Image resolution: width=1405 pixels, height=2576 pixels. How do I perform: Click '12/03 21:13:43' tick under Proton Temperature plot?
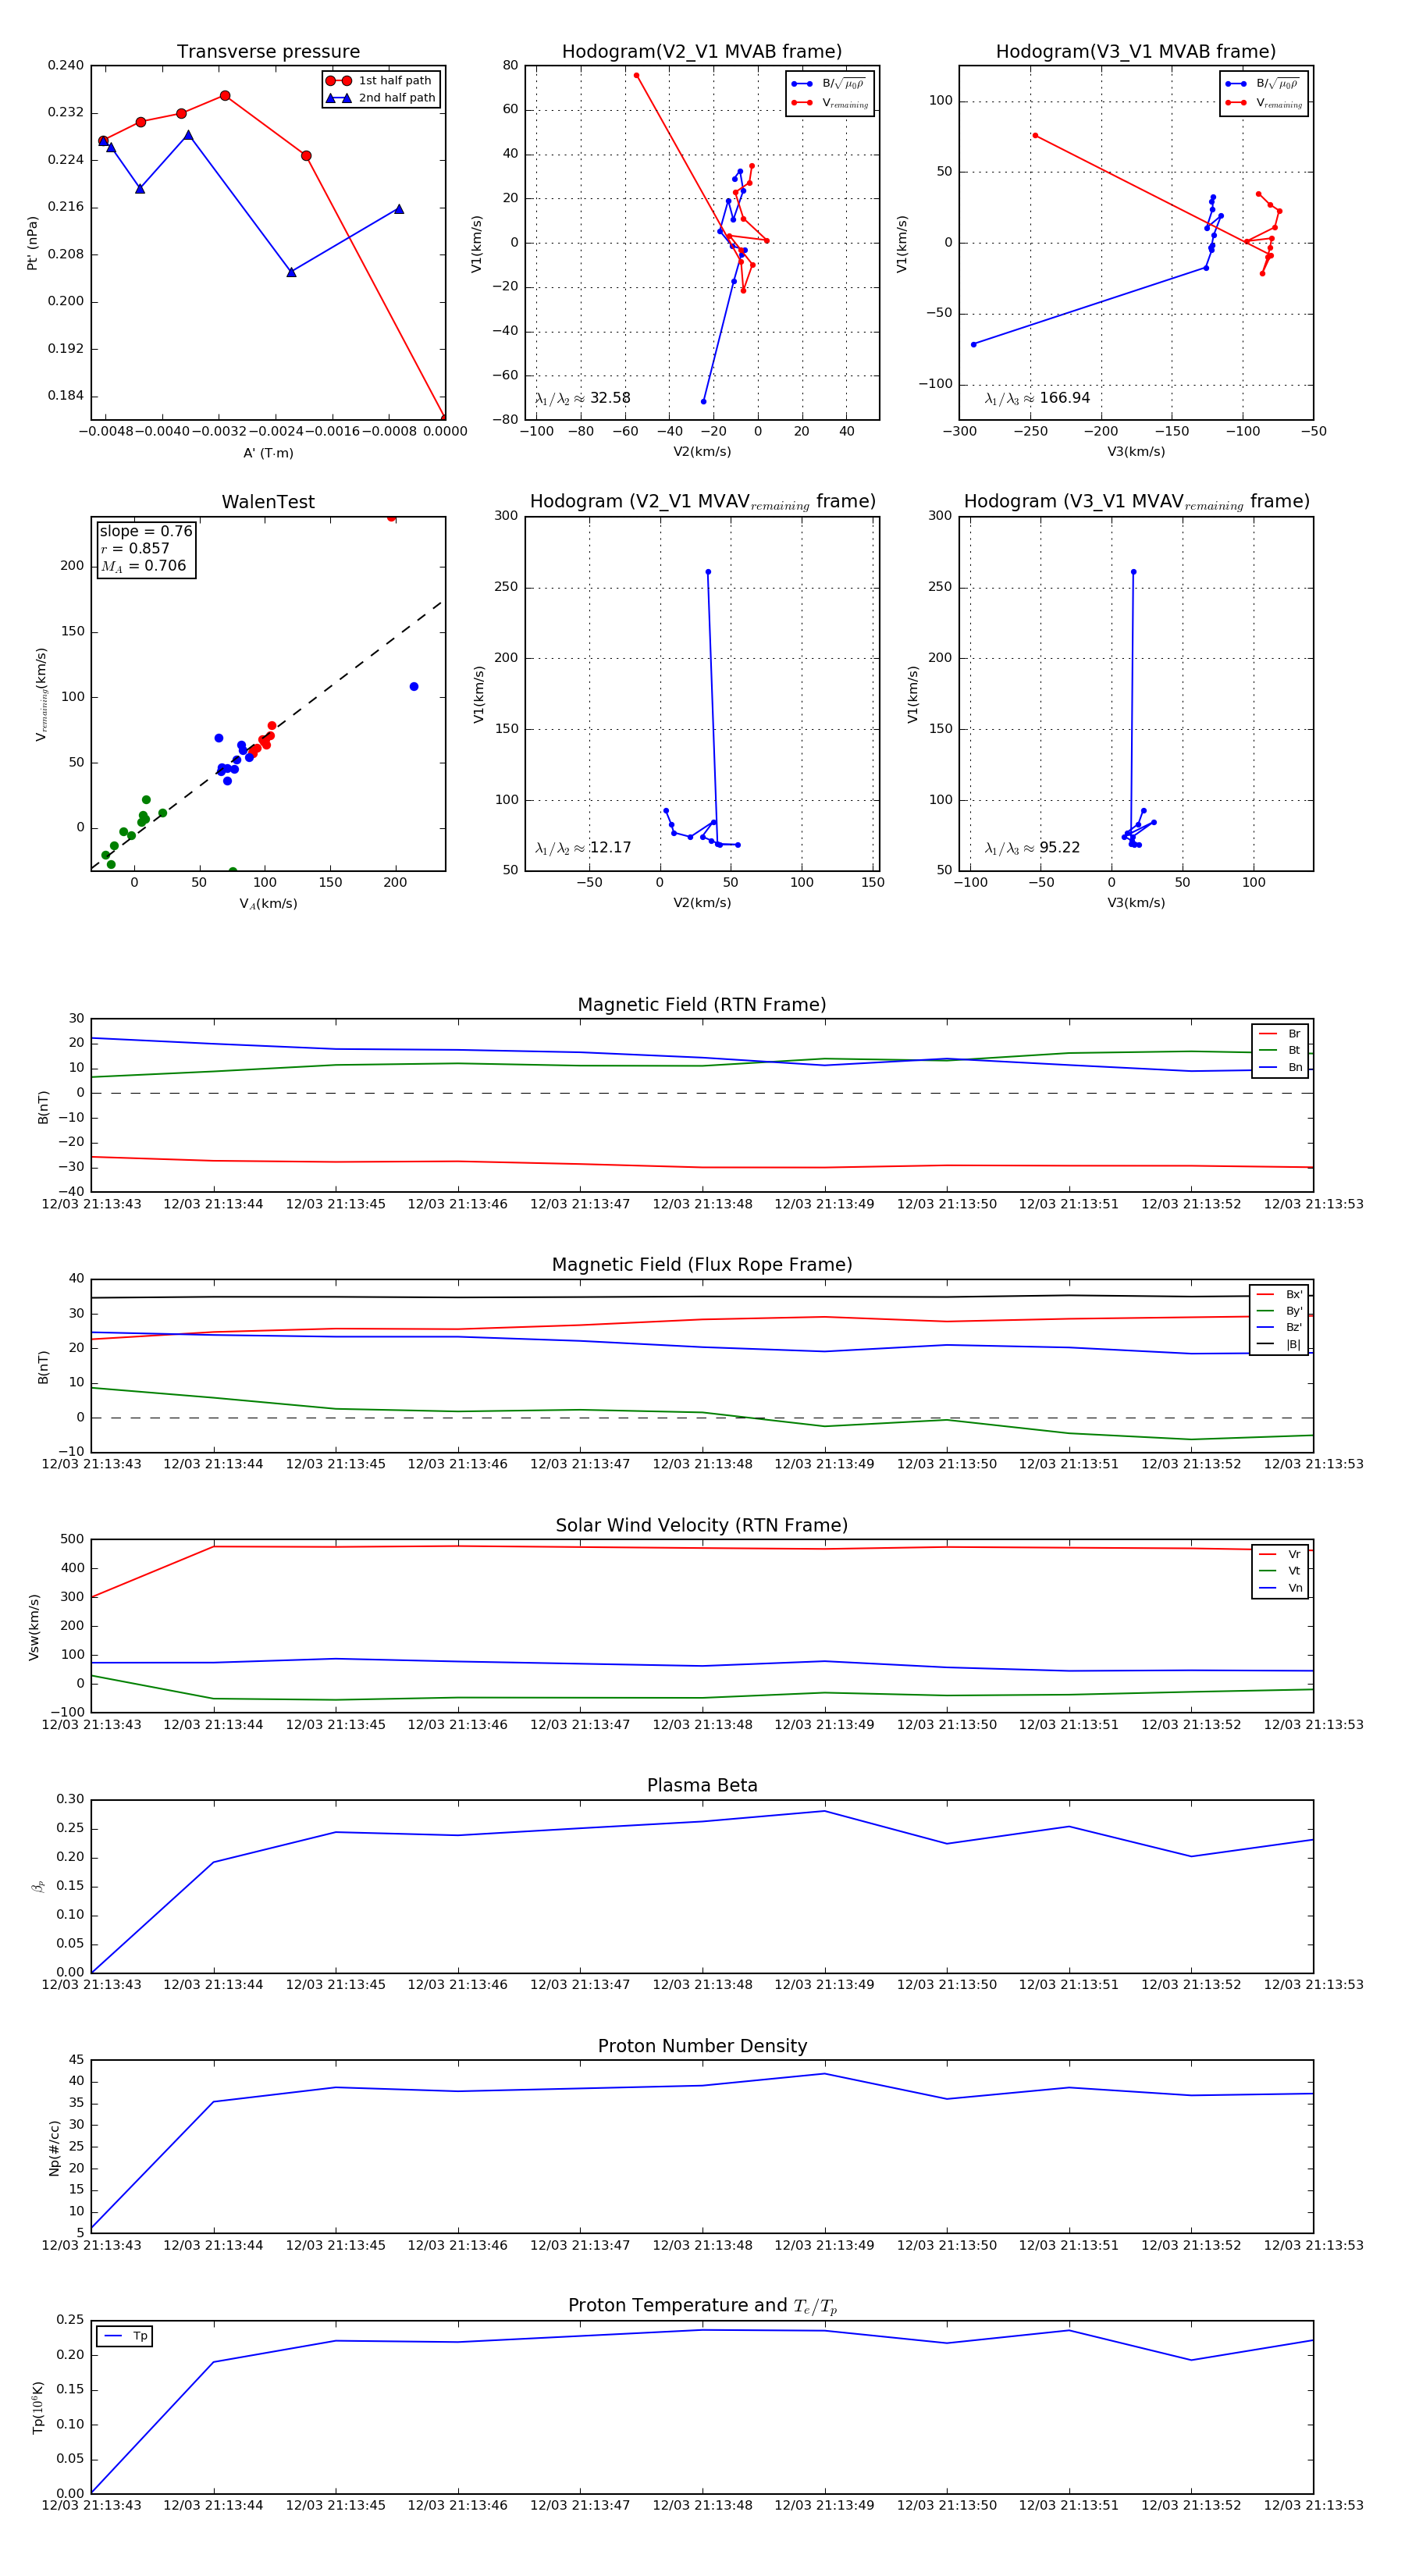[x=91, y=2506]
